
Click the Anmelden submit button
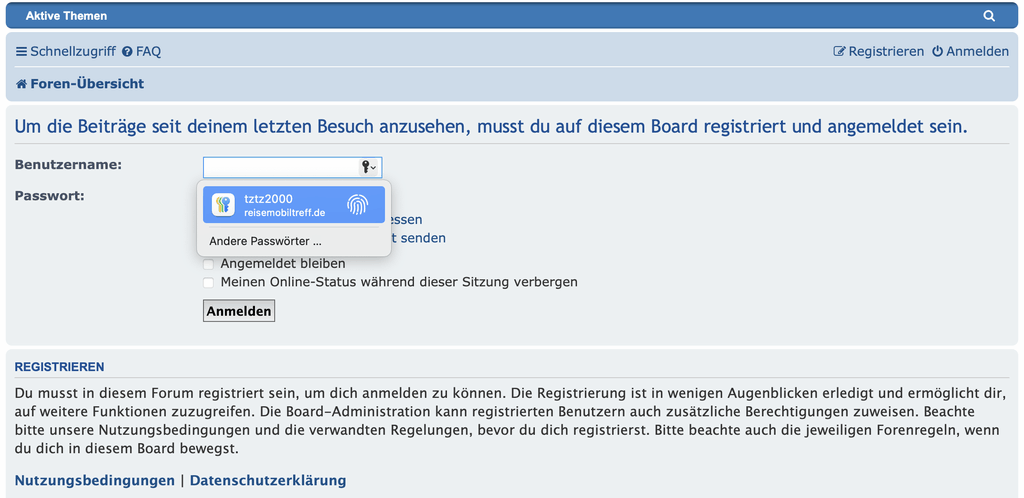pos(239,311)
